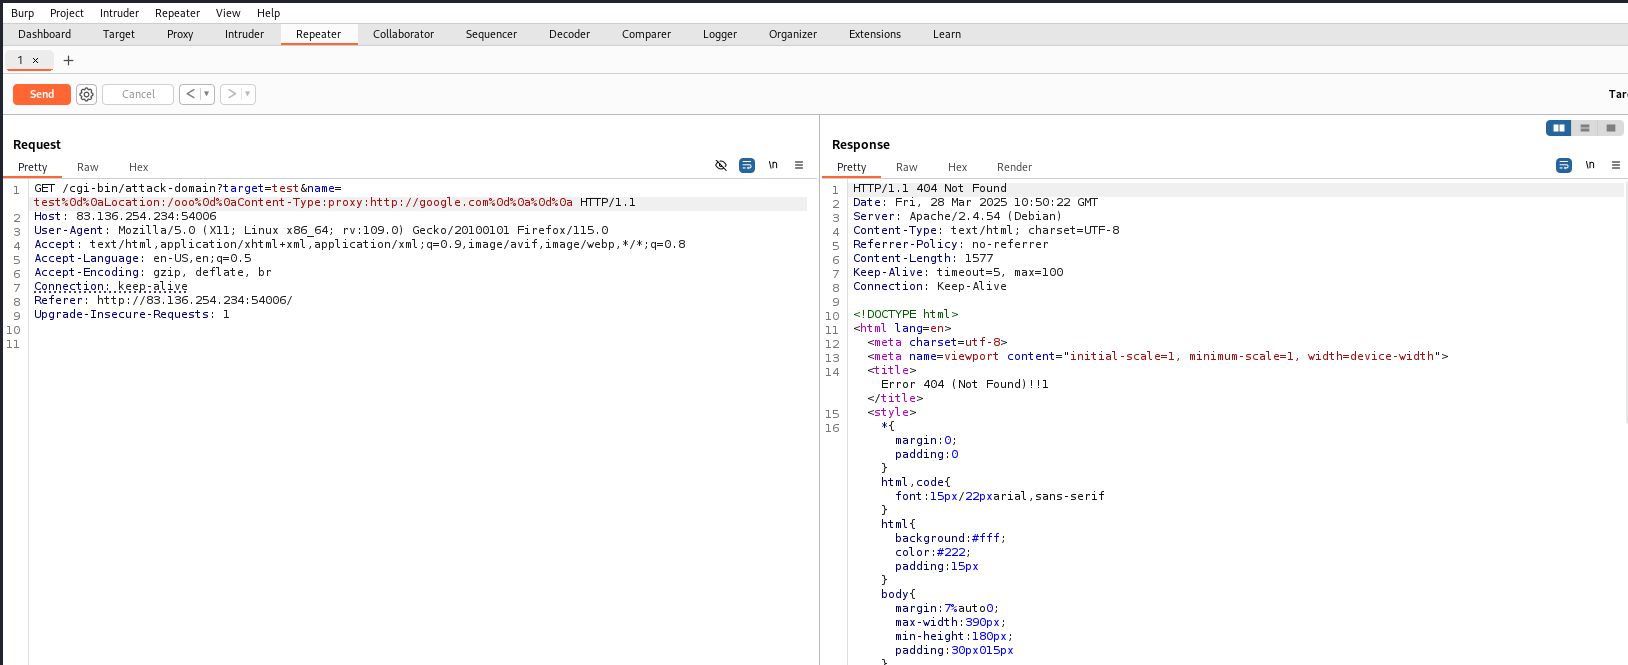Switch to the Intruder tool tab
Image resolution: width=1628 pixels, height=665 pixels.
[244, 34]
